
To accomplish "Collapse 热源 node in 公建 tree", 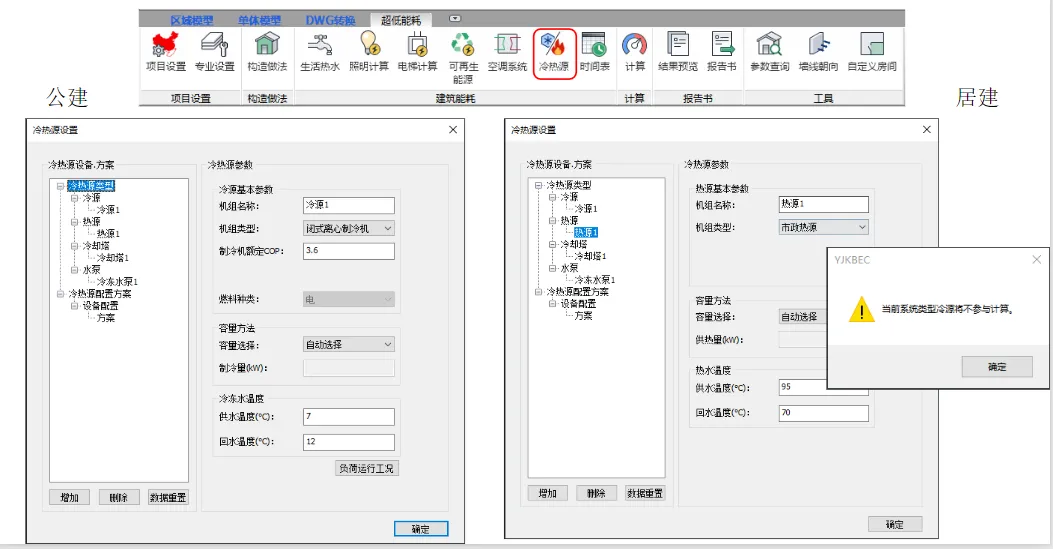I will tap(75, 222).
